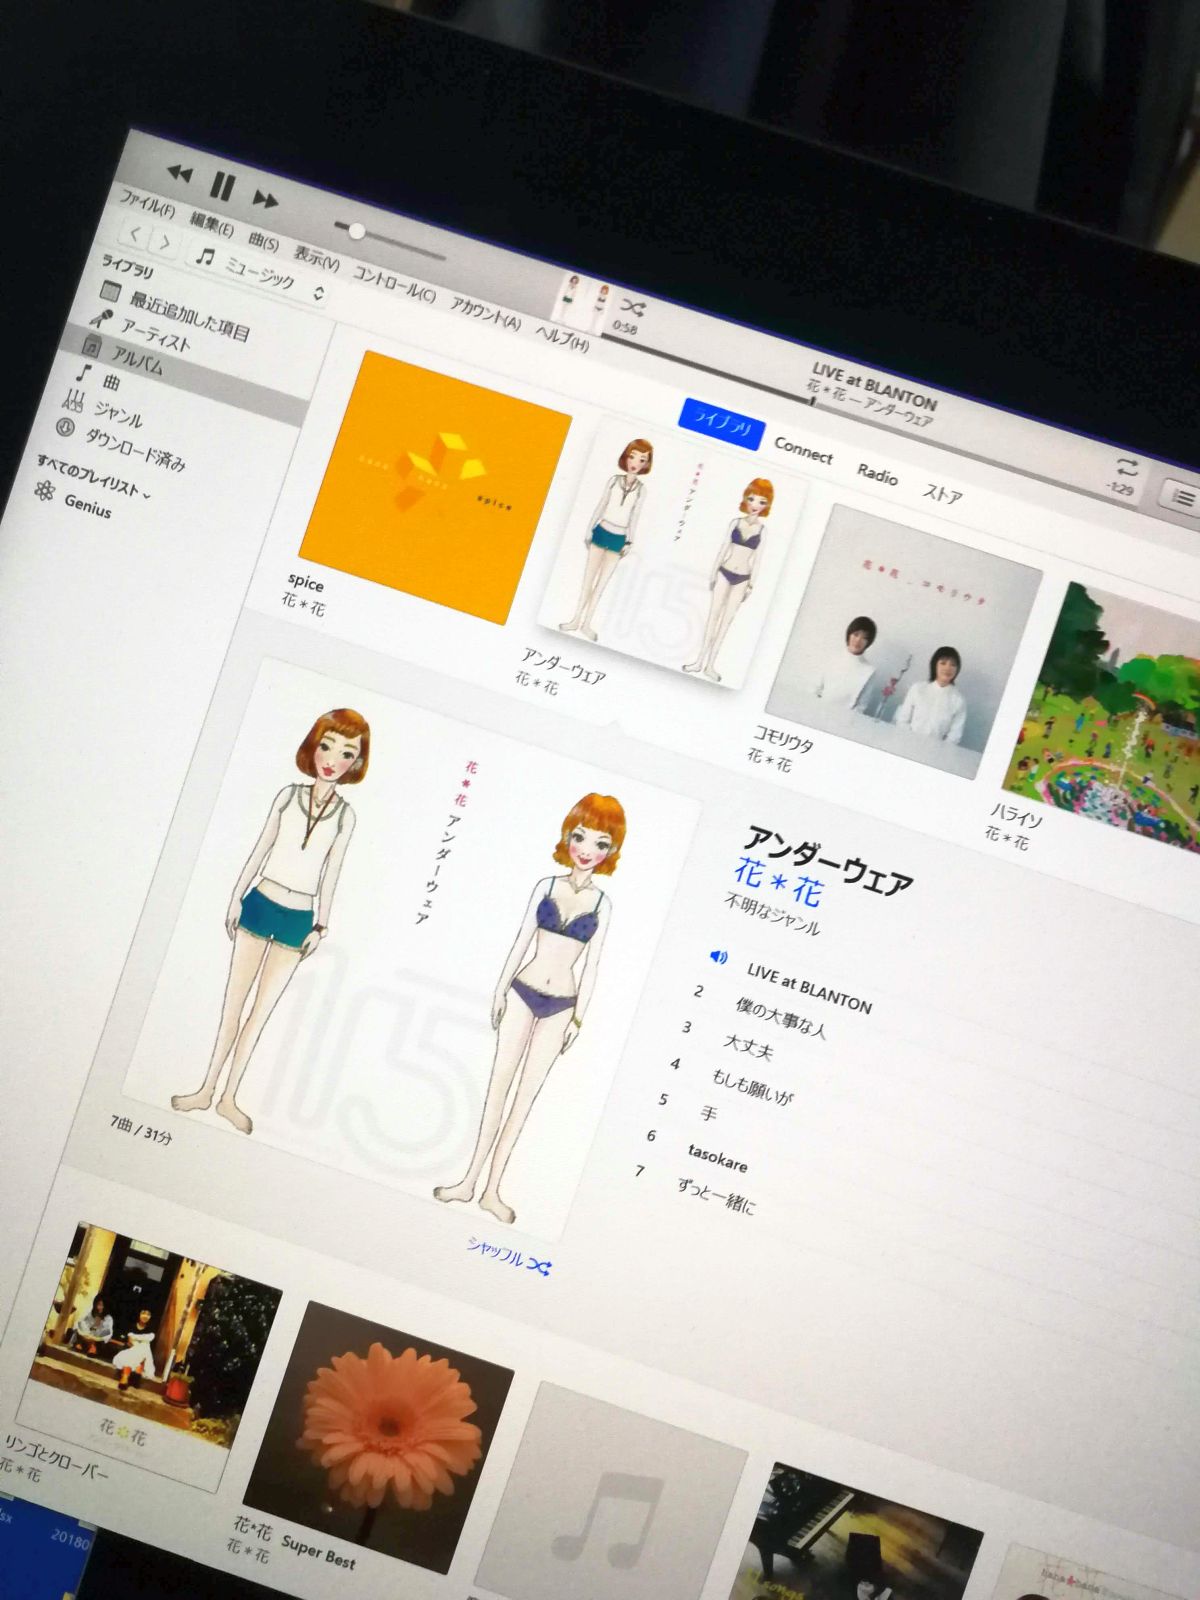The image size is (1200, 1600).
Task: Click the ハライソ album title text
Action: 1017,814
